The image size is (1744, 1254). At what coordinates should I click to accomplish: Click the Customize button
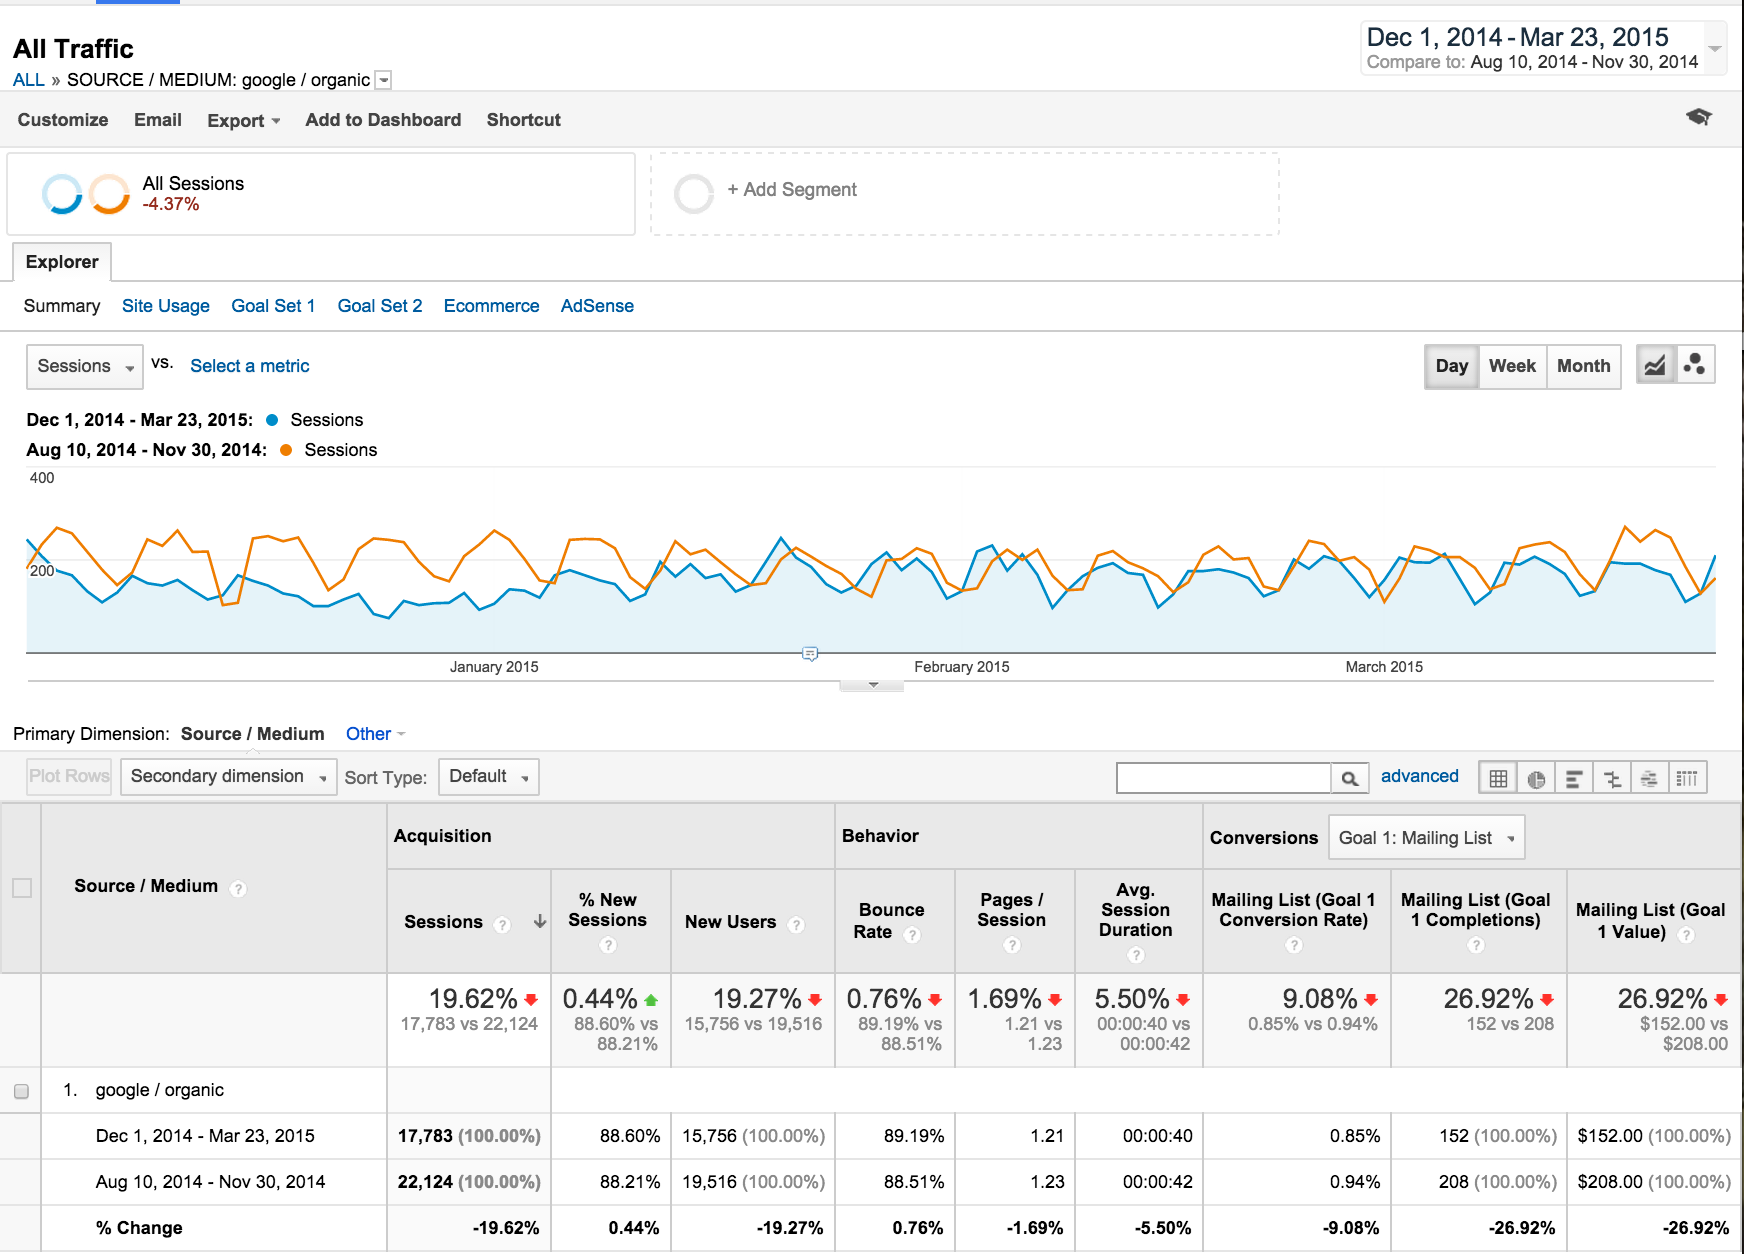tap(63, 120)
